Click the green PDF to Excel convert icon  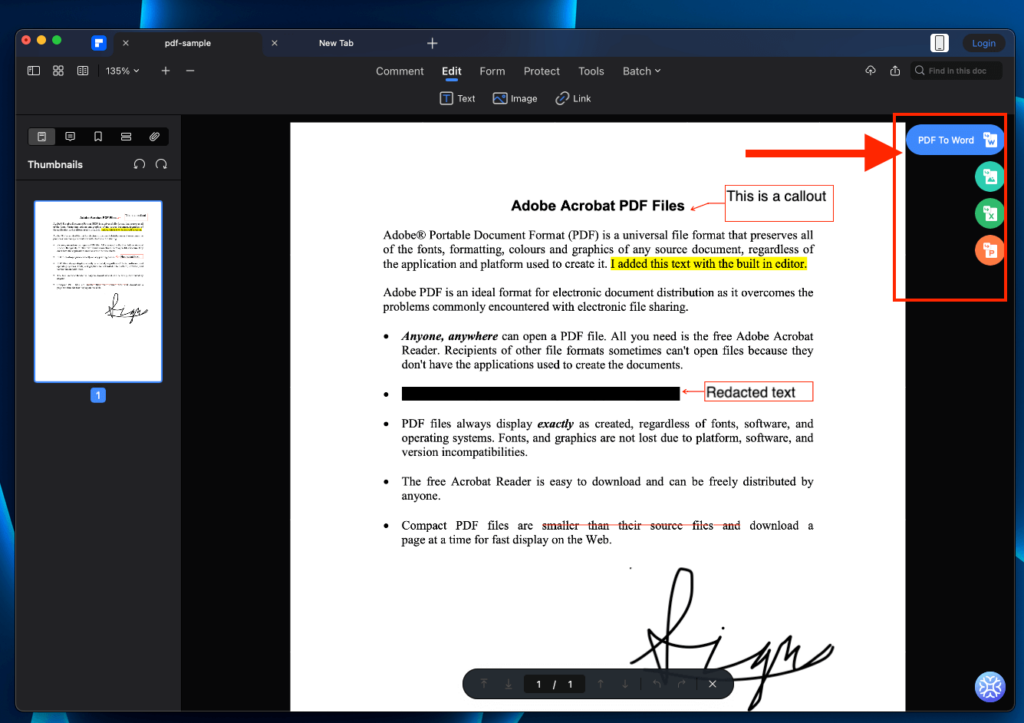pyautogui.click(x=989, y=214)
